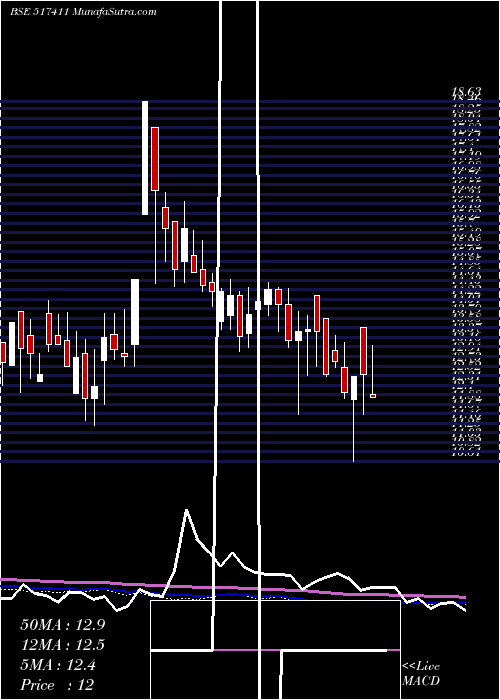Screen dimensions: 500x700
Task: Select the "Price : 12" text
Action: pyautogui.click(x=57, y=685)
